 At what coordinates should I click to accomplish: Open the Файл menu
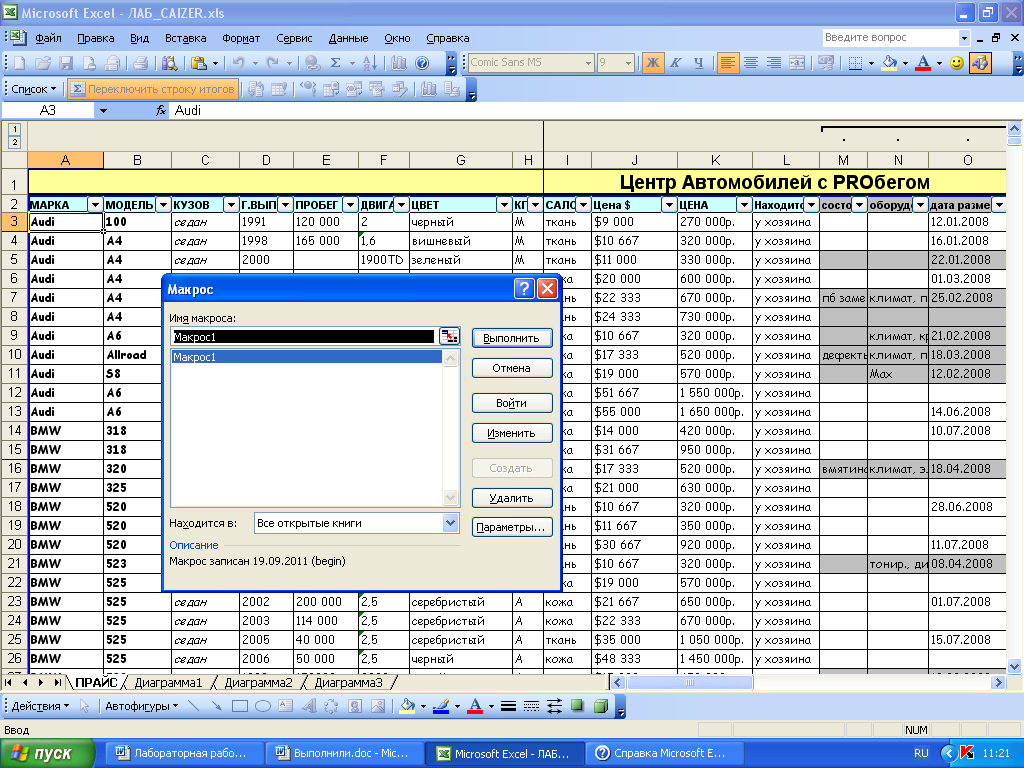[48, 38]
